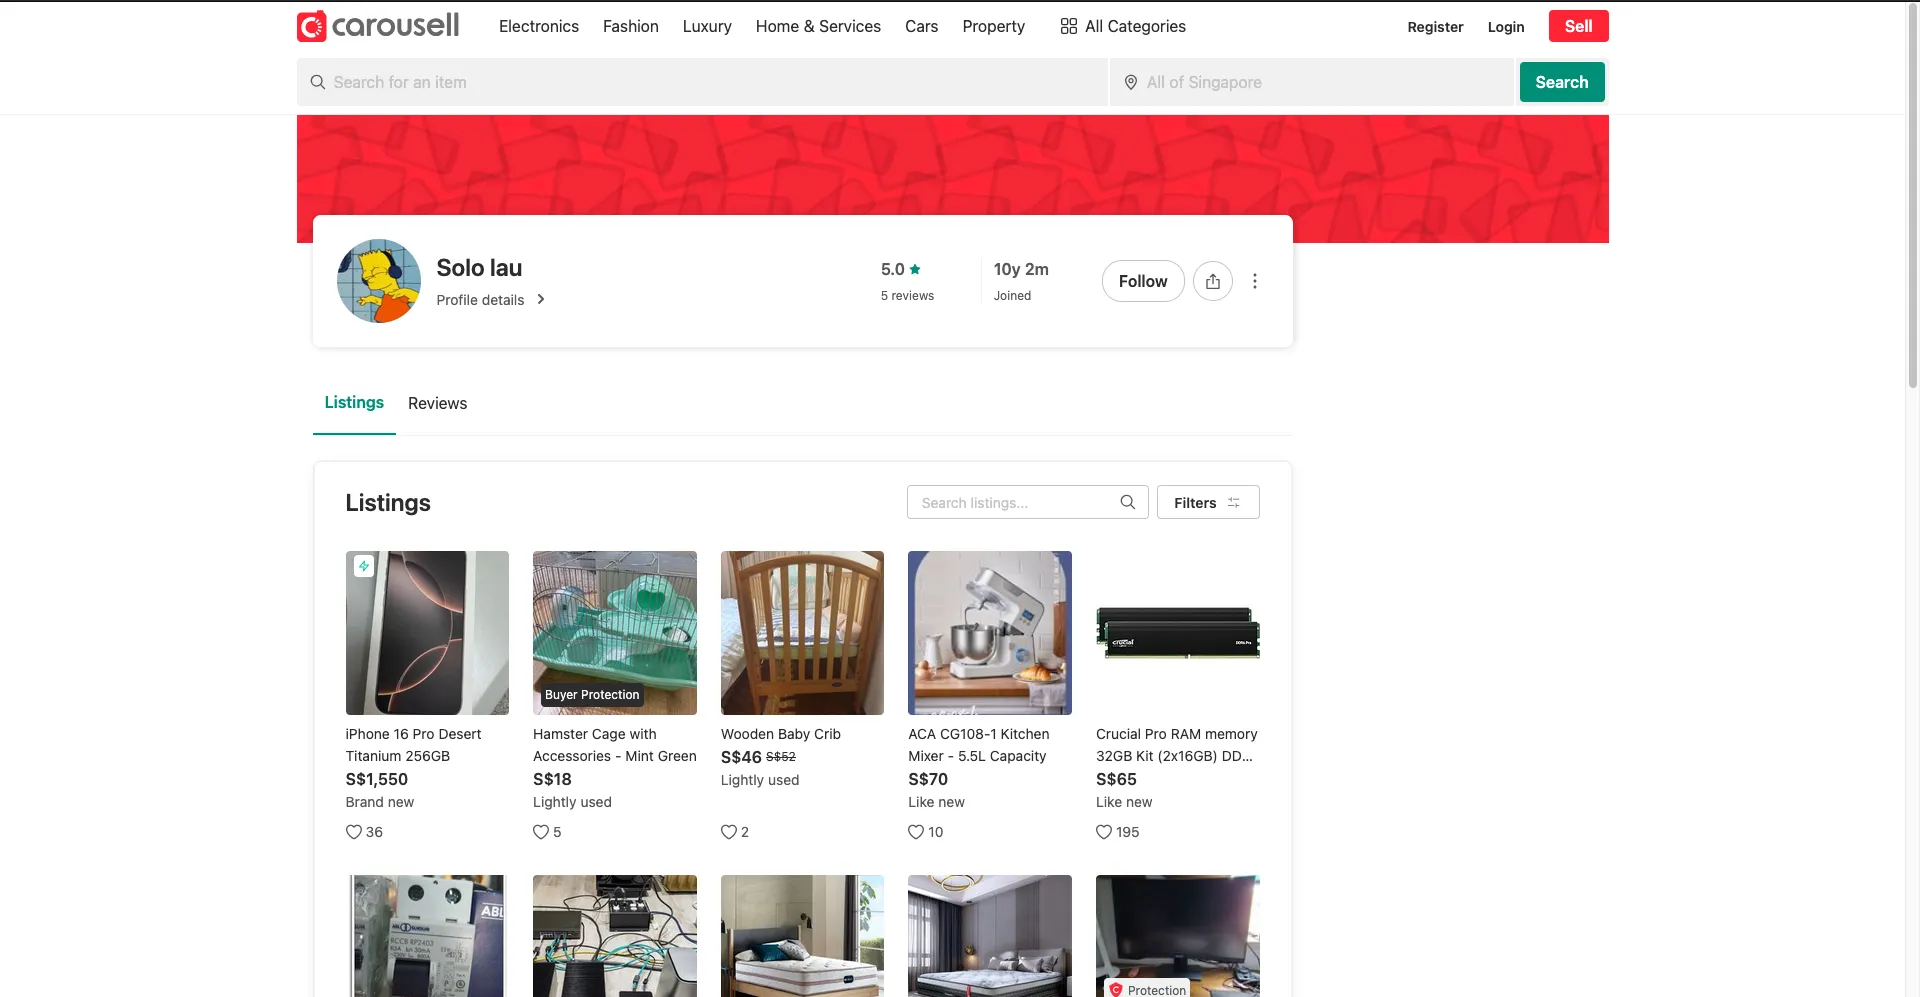Viewport: 1920px width, 997px height.
Task: Click the green star rating icon
Action: pyautogui.click(x=915, y=269)
